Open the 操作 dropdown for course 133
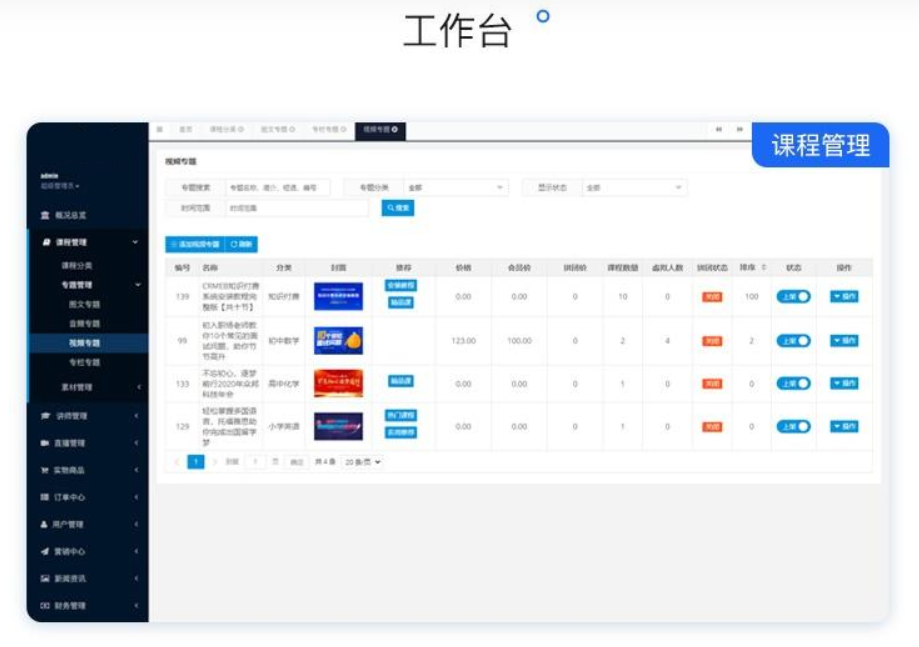The width and height of the screenshot is (919, 647). click(844, 383)
